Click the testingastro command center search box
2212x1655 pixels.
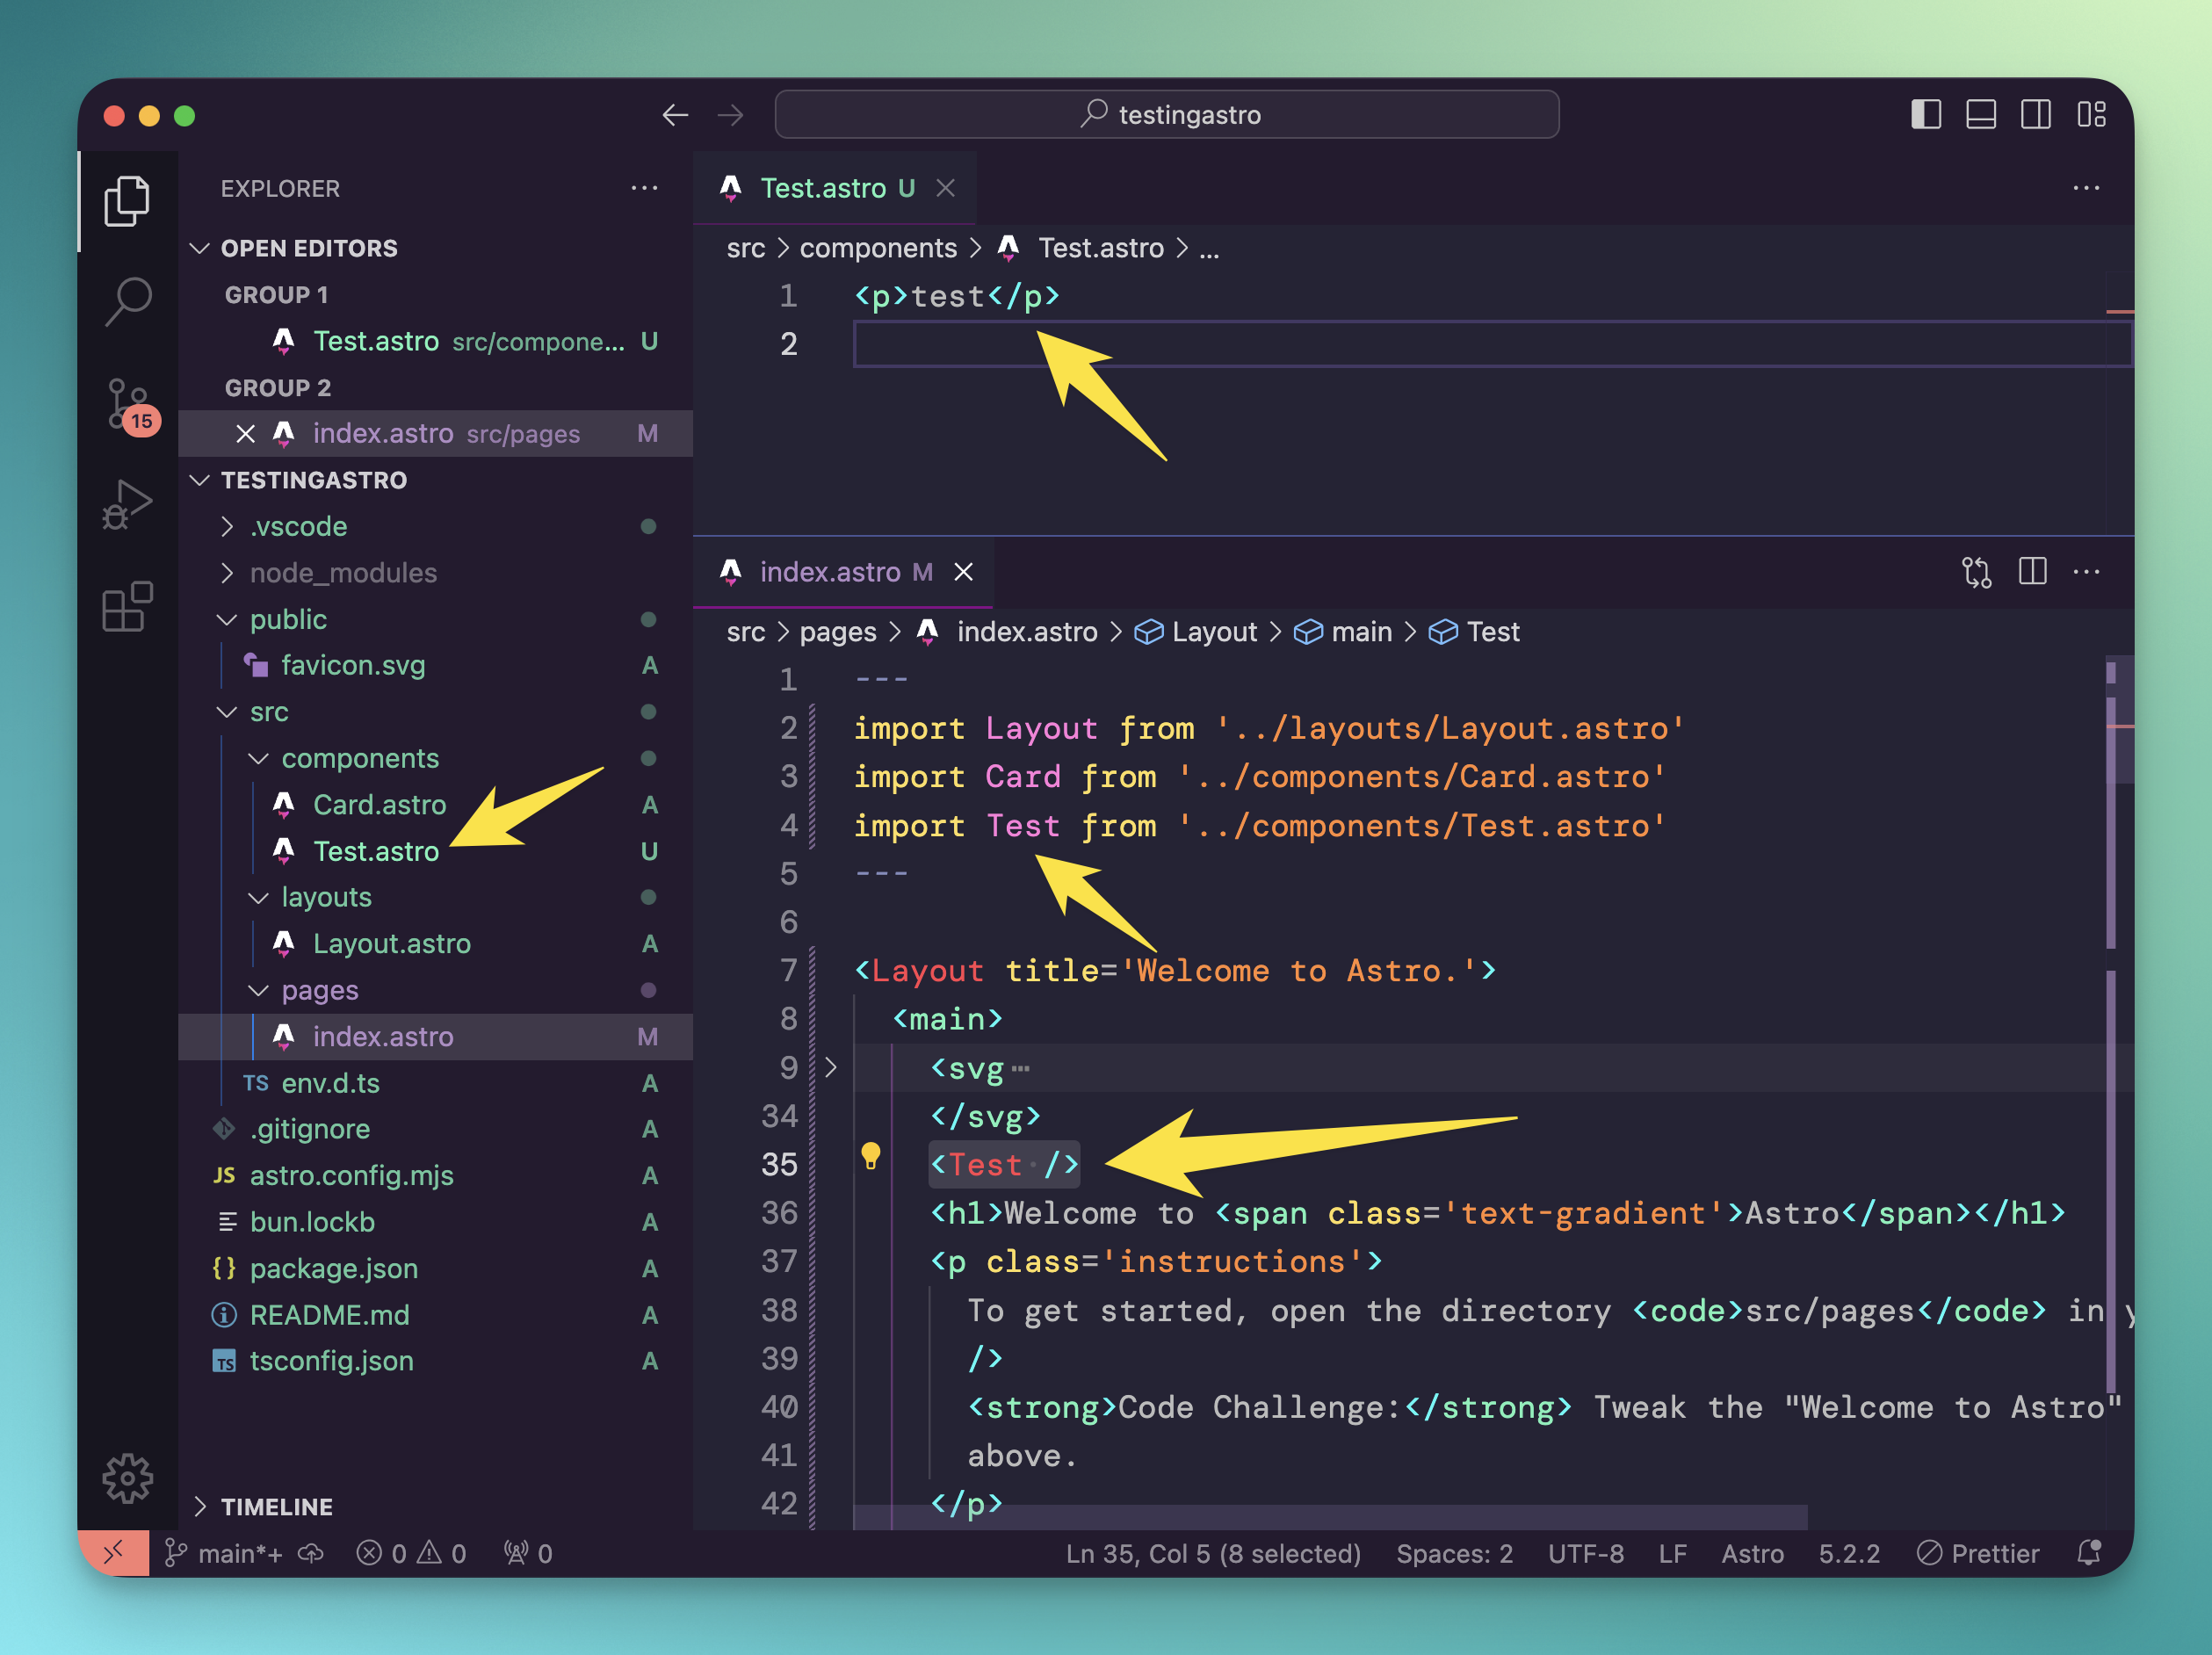pos(1166,115)
